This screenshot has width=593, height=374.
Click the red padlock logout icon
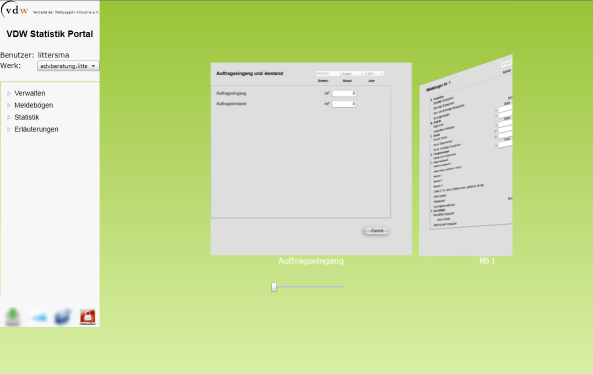pyautogui.click(x=87, y=317)
